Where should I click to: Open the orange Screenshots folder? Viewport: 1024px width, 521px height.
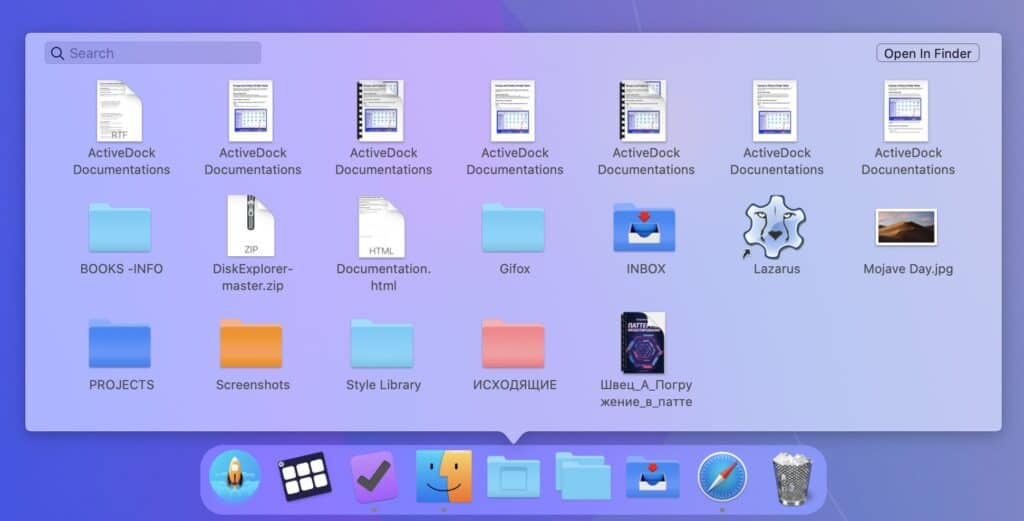pyautogui.click(x=251, y=344)
